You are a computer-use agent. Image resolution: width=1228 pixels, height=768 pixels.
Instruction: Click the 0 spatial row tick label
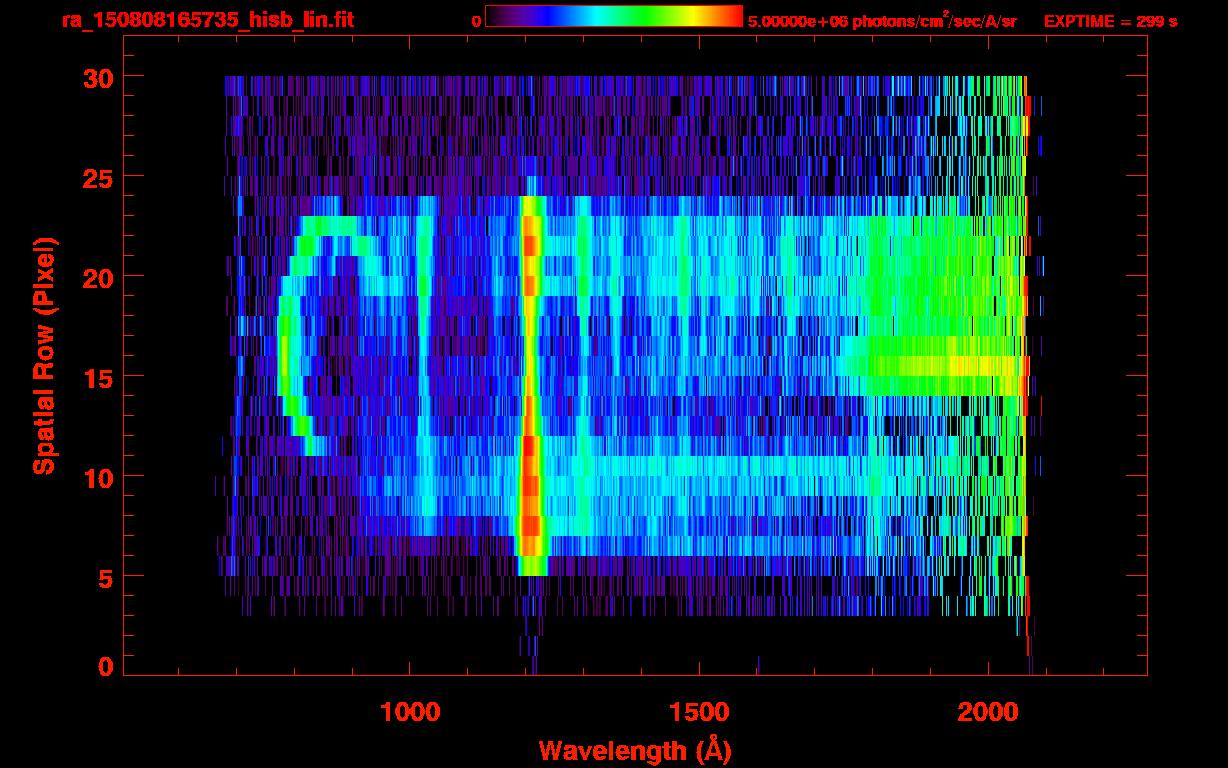pos(105,666)
